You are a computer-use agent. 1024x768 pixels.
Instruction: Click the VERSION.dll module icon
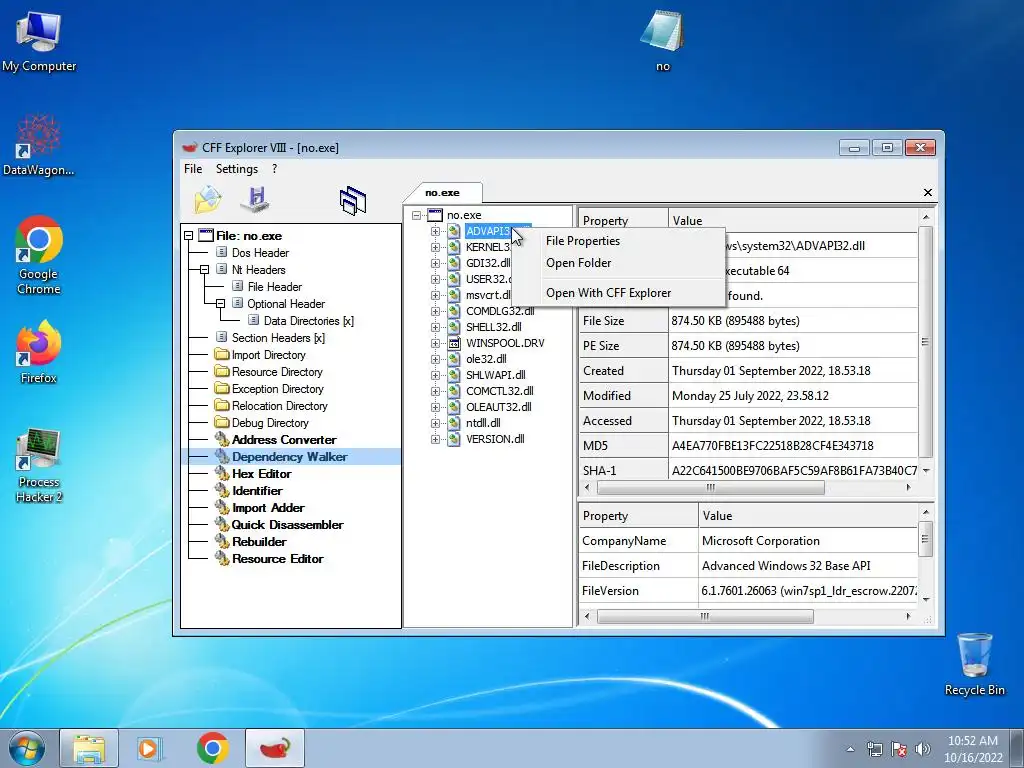click(x=454, y=439)
